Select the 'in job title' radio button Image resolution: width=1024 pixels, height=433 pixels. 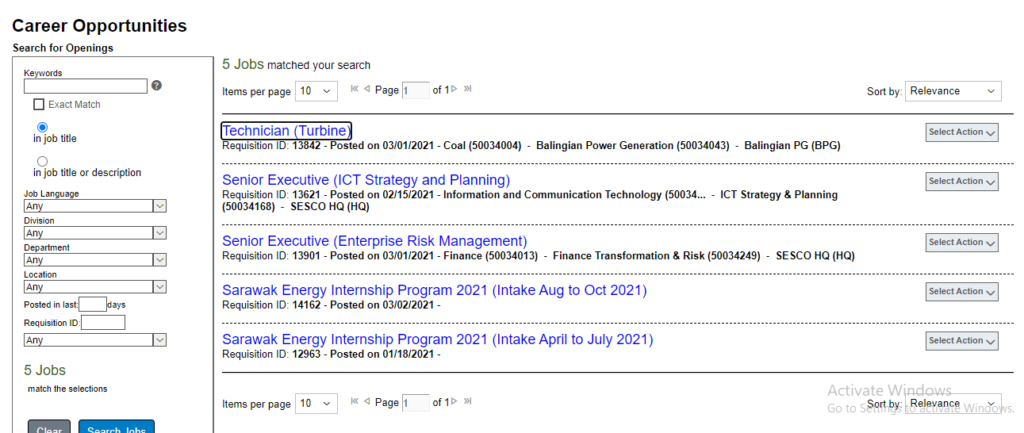42,128
